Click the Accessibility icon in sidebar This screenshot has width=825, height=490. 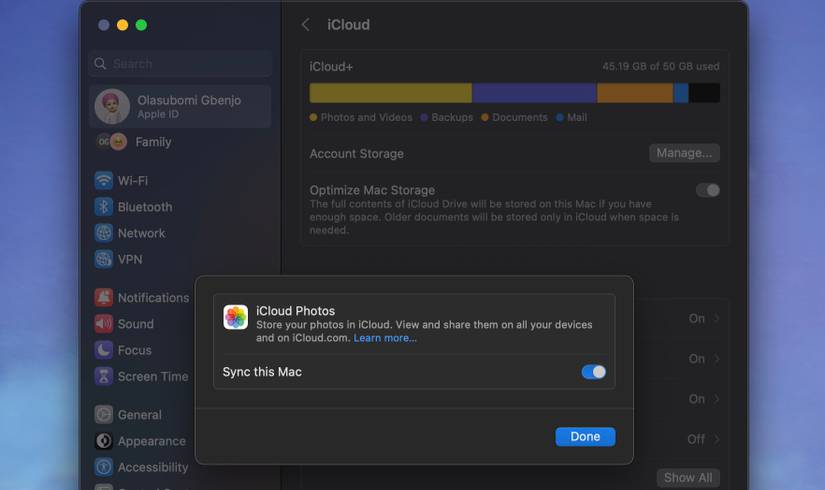(x=104, y=467)
